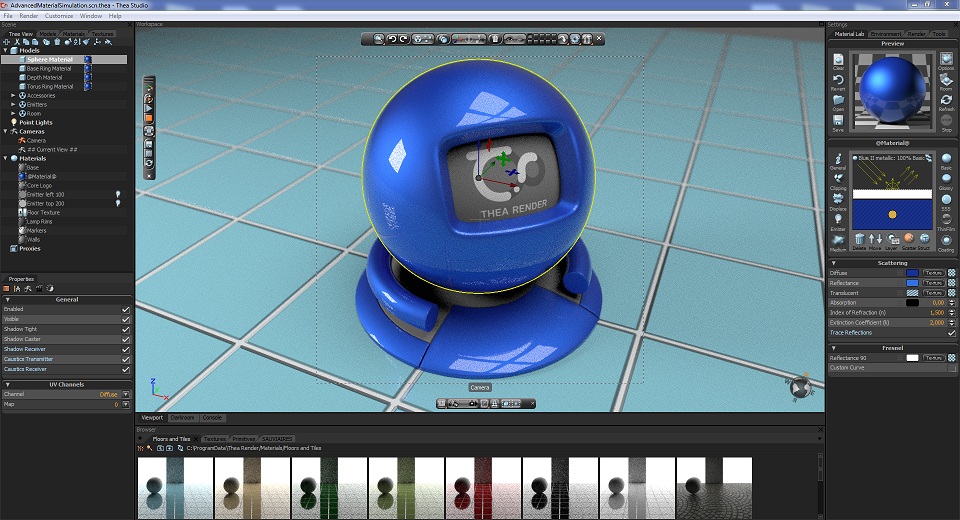Collapse the Models tree node

point(6,50)
